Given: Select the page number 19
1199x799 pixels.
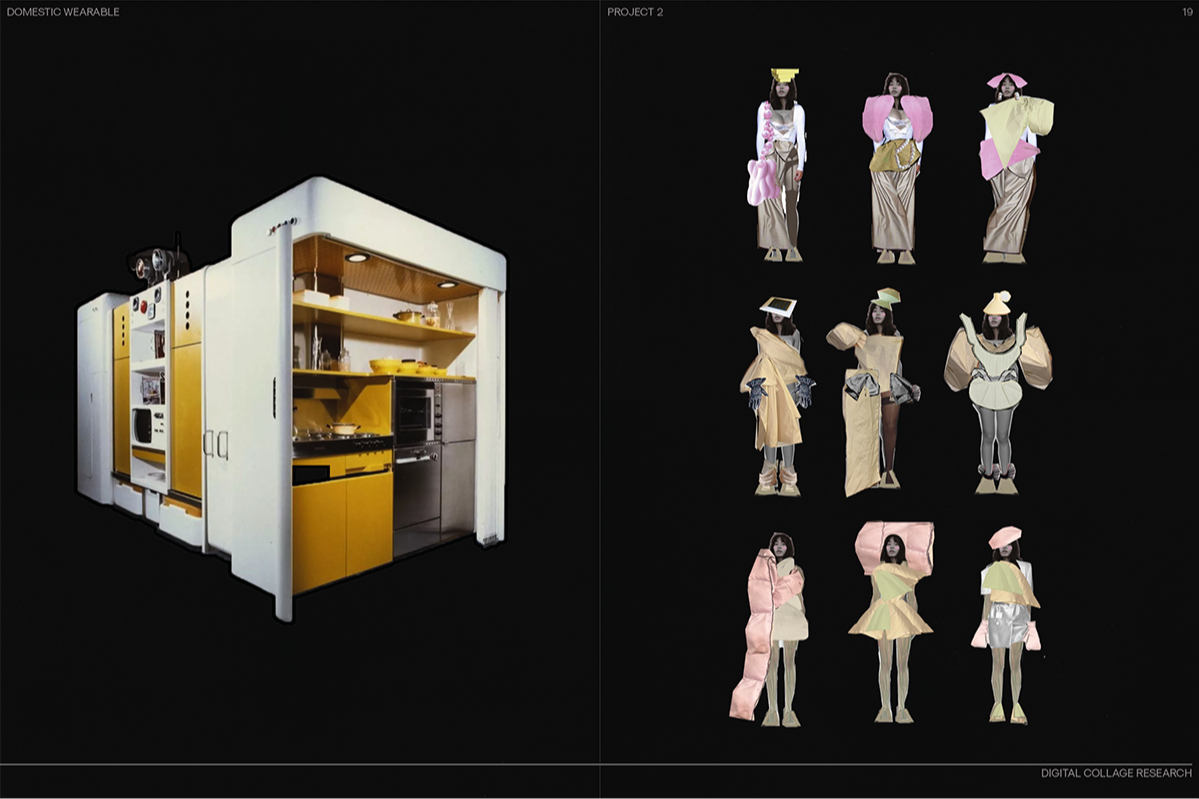Looking at the screenshot, I should (1186, 12).
